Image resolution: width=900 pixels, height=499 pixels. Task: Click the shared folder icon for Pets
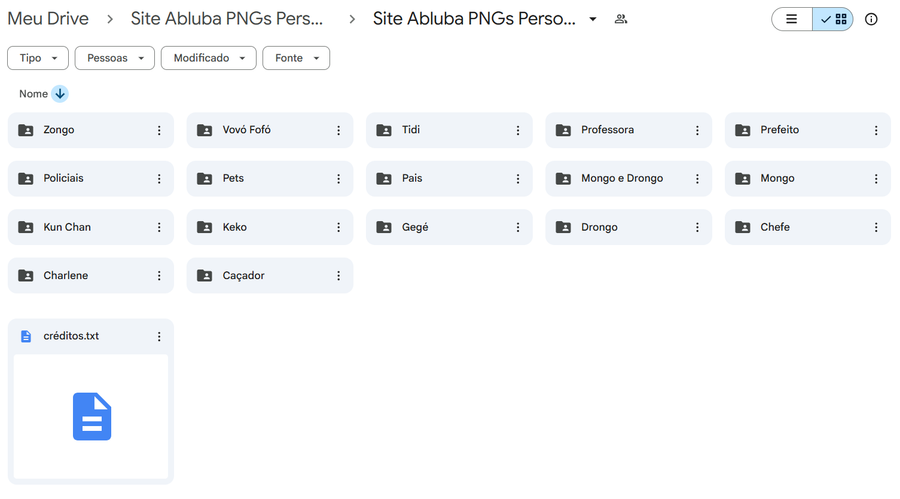pyautogui.click(x=205, y=179)
